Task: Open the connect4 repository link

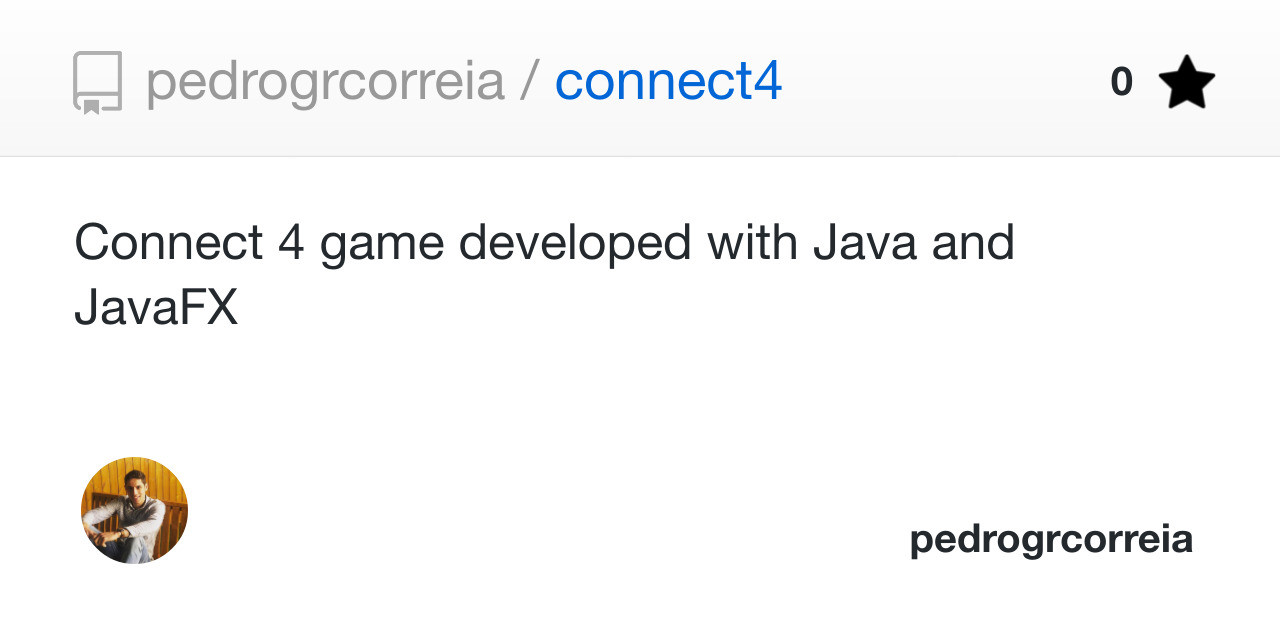Action: (x=668, y=82)
